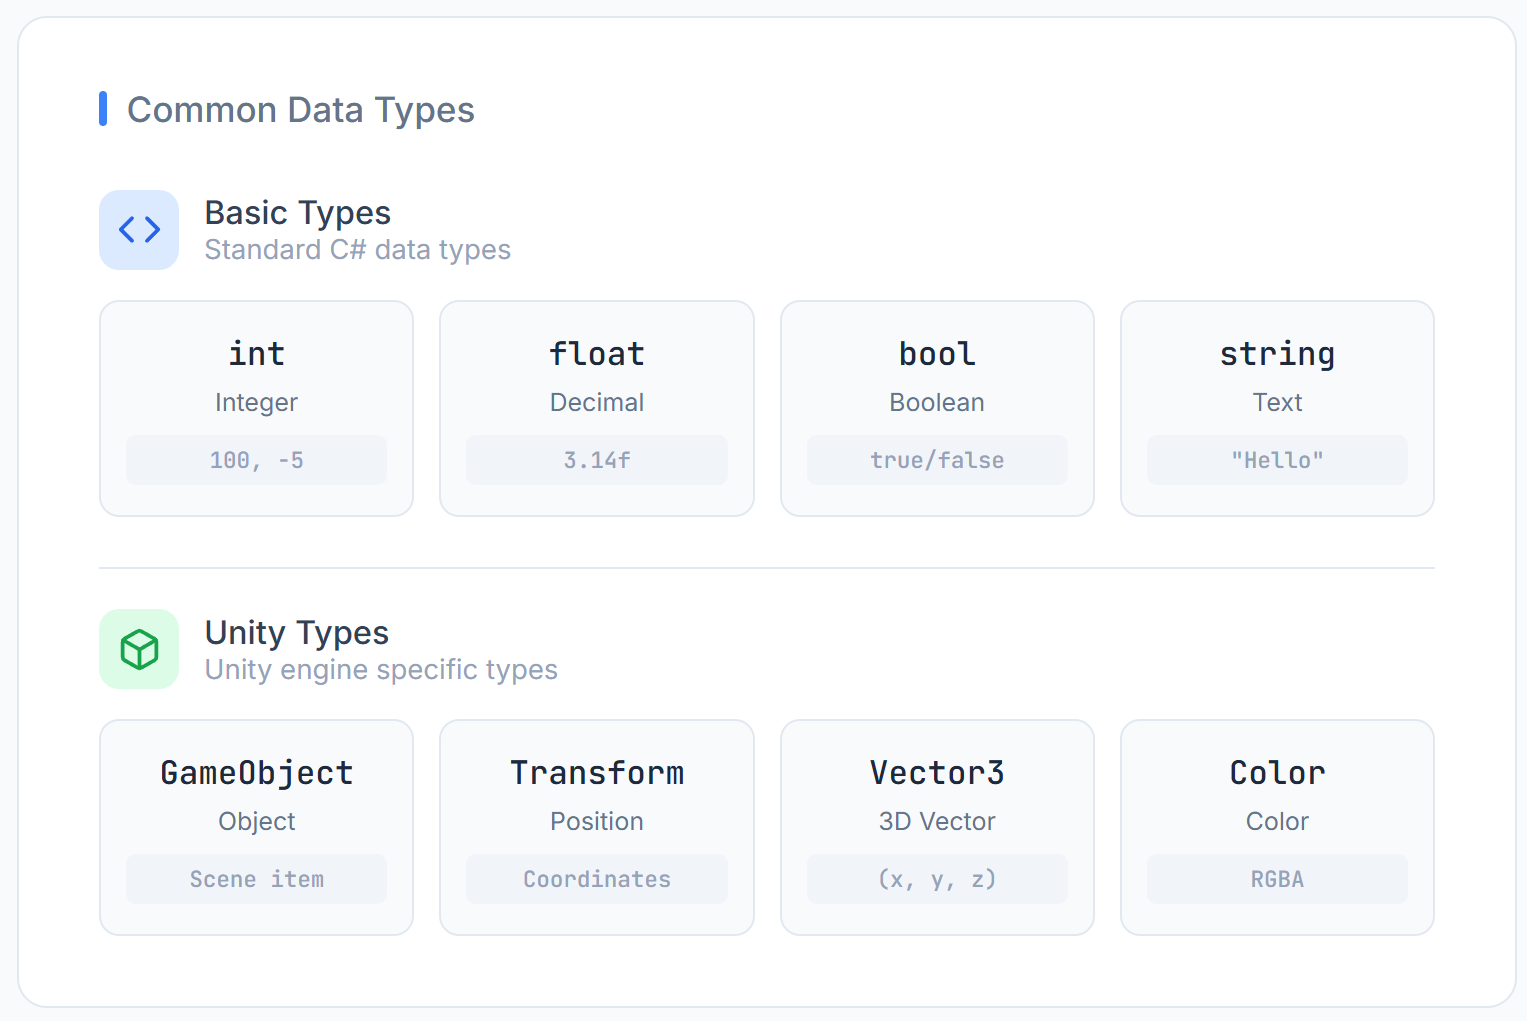The width and height of the screenshot is (1527, 1021).
Task: Select the GameObject card
Action: coord(256,827)
